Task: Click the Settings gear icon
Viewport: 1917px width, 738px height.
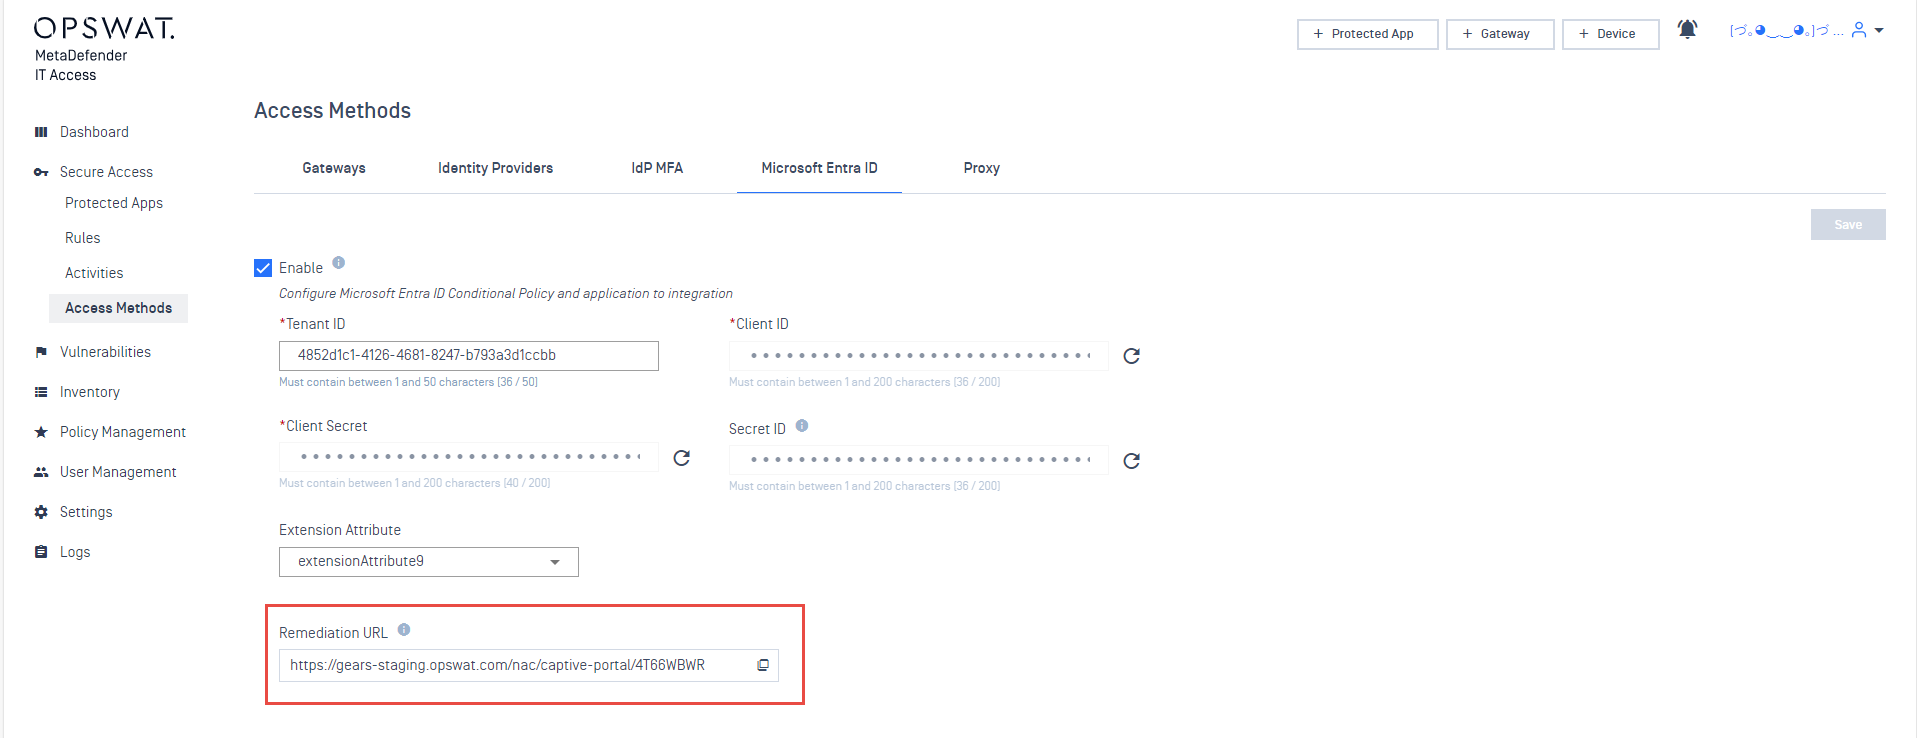Action: click(41, 512)
